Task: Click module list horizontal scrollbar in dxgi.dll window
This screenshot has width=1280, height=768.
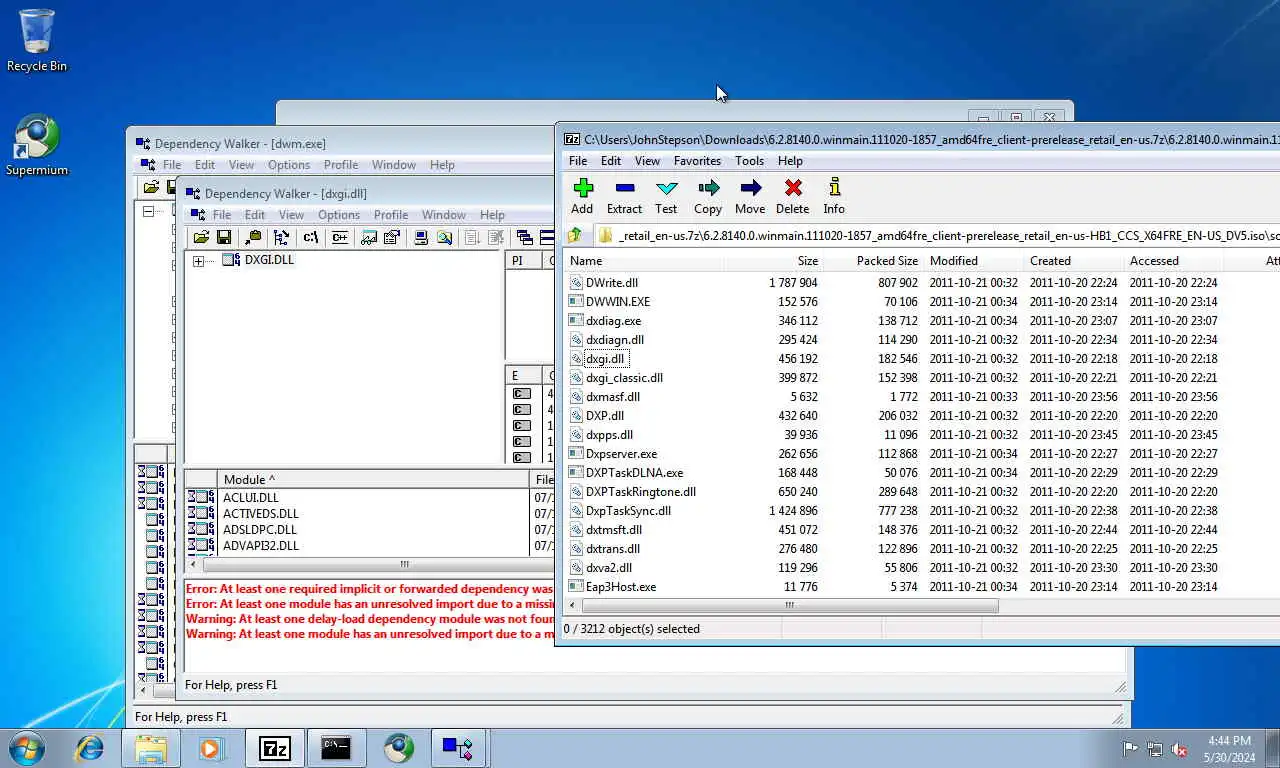Action: click(403, 564)
